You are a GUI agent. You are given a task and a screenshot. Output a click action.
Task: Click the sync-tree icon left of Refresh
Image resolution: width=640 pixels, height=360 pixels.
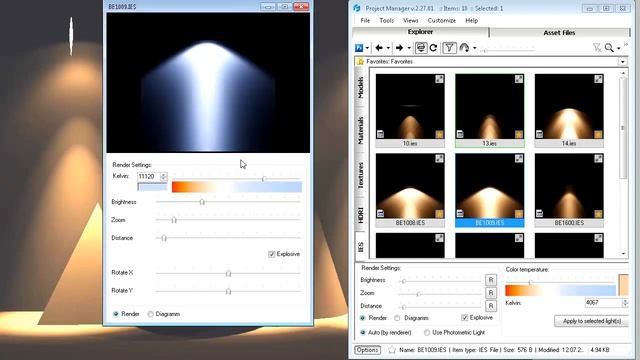pos(421,48)
